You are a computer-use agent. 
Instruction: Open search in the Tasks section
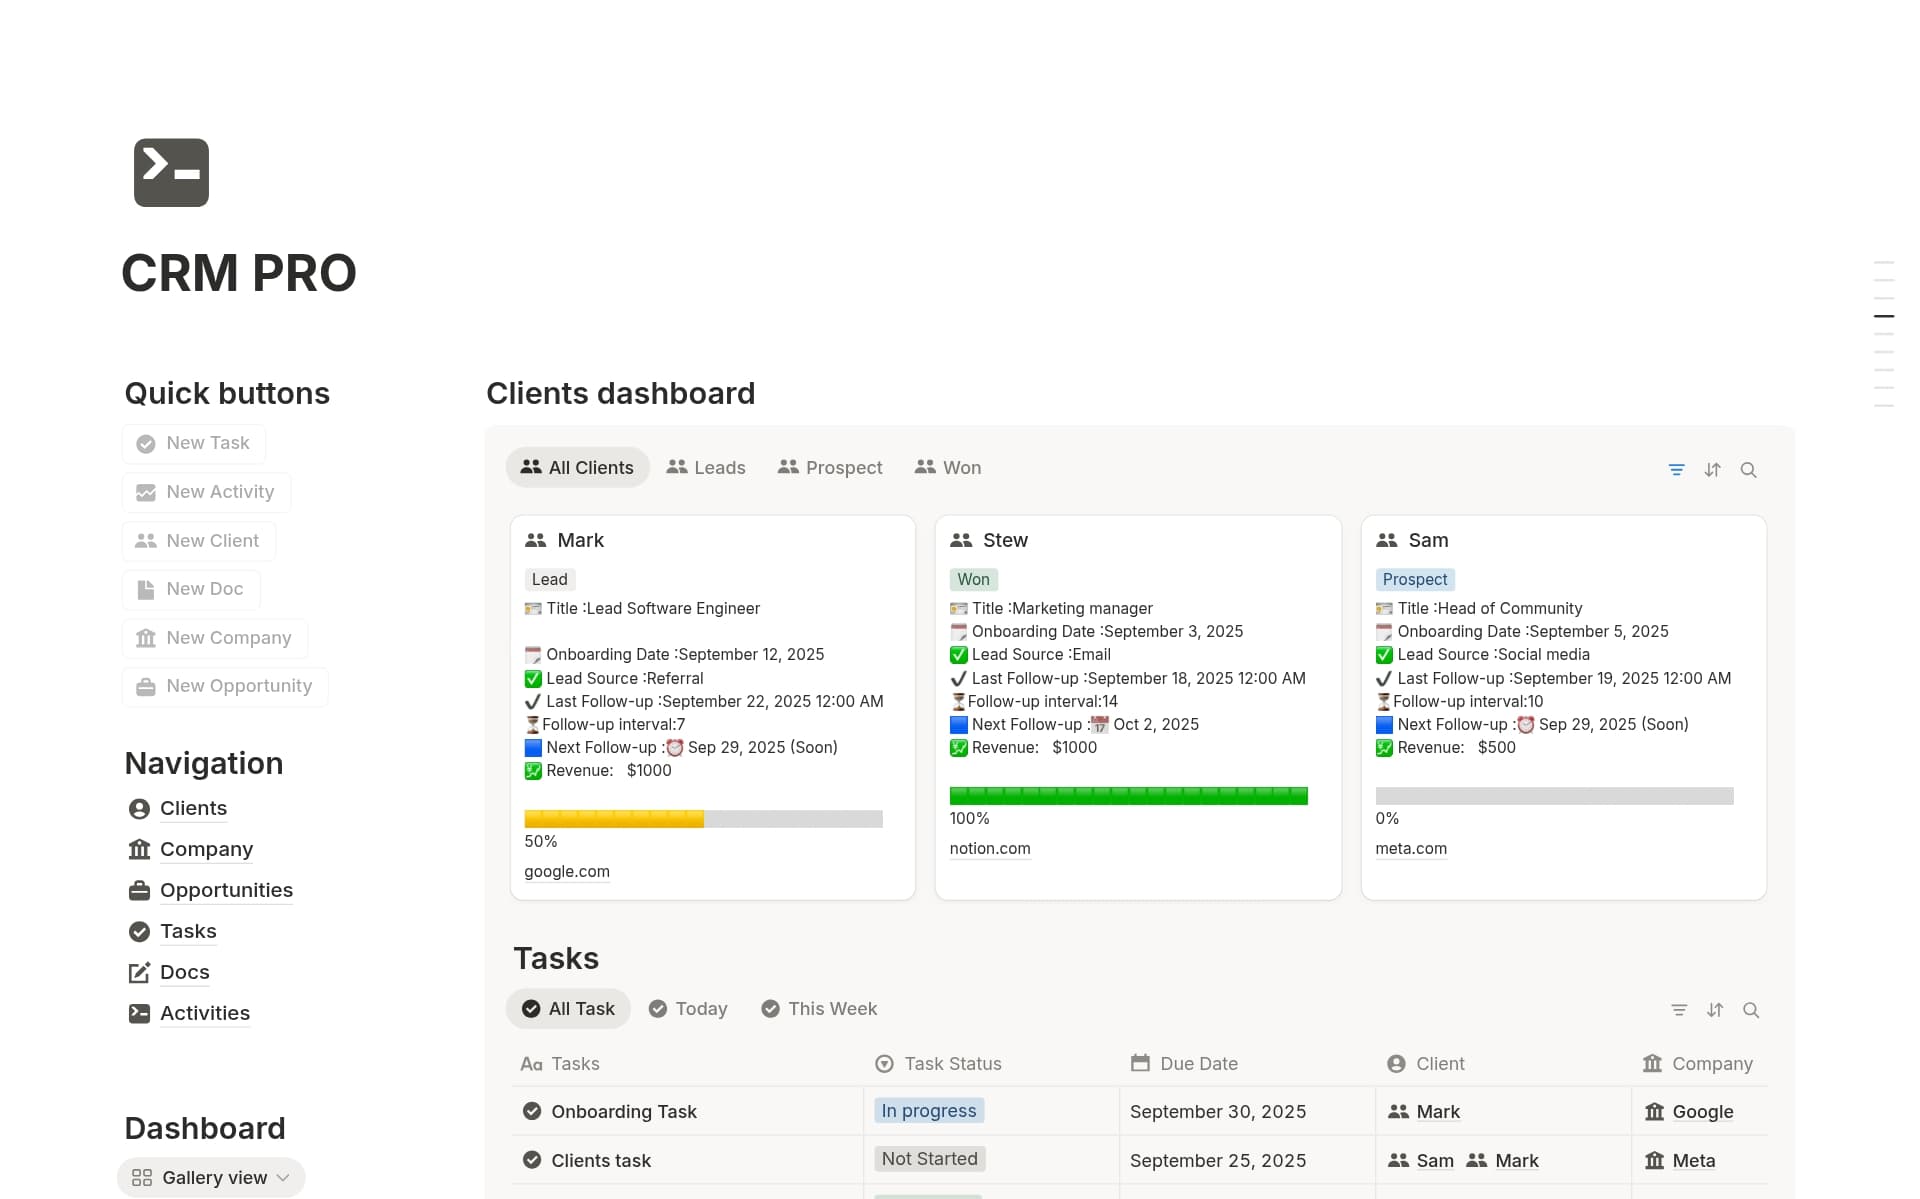coord(1751,1010)
